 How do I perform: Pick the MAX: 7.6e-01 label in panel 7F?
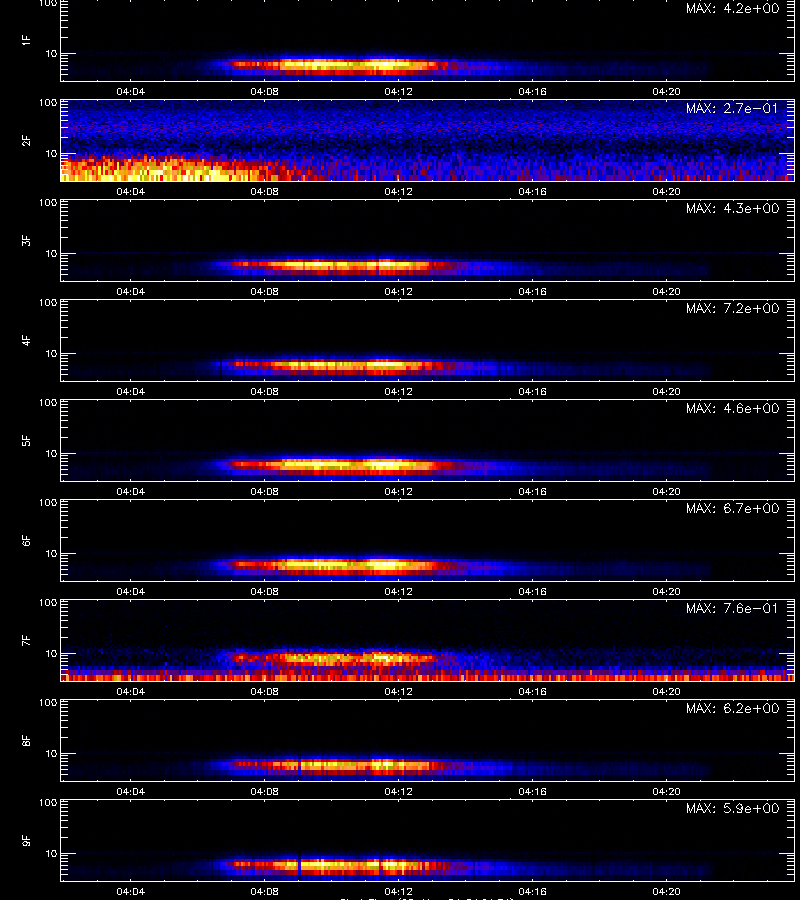click(732, 608)
